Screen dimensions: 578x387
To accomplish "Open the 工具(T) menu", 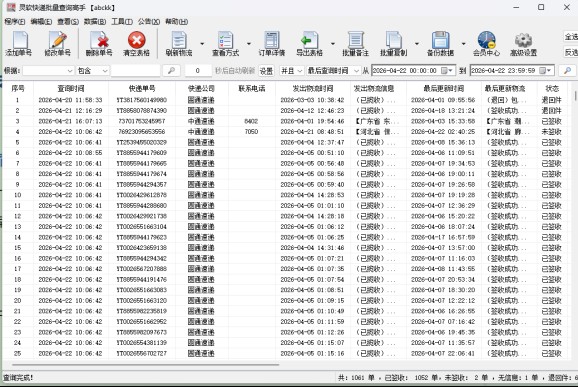I will (x=122, y=22).
